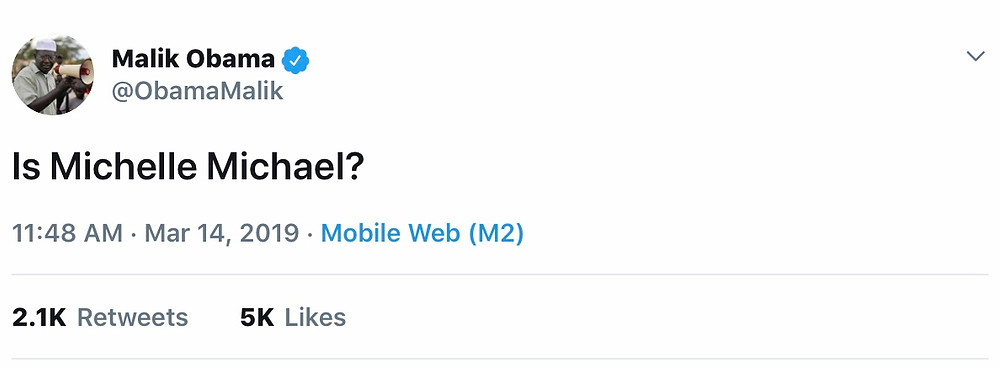
Task: Click the word "Obama" in the display name
Action: point(230,59)
